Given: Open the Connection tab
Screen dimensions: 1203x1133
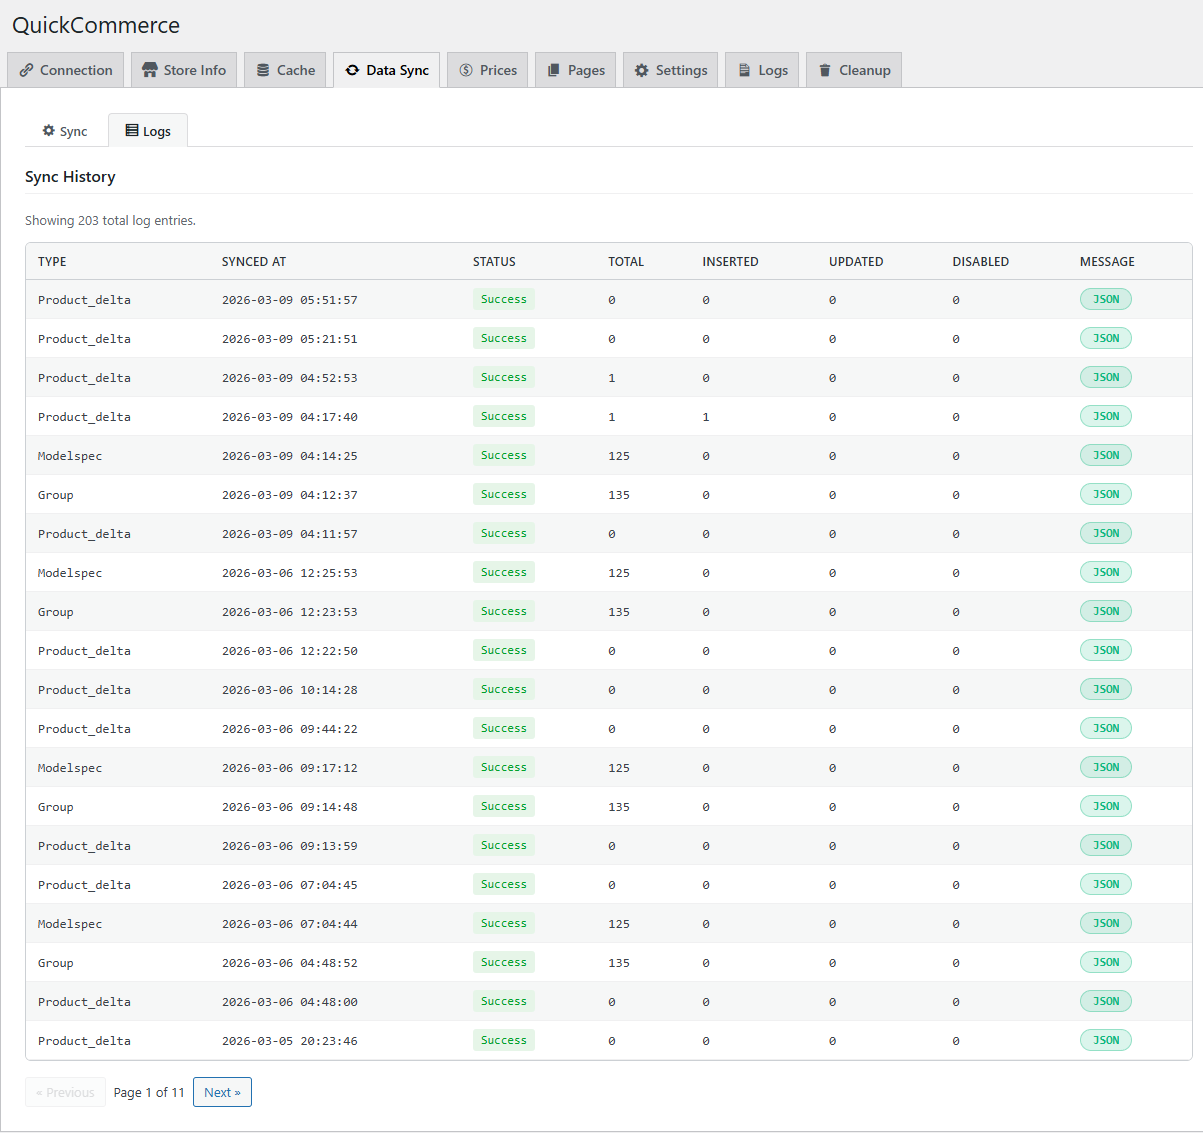Looking at the screenshot, I should click(x=66, y=70).
